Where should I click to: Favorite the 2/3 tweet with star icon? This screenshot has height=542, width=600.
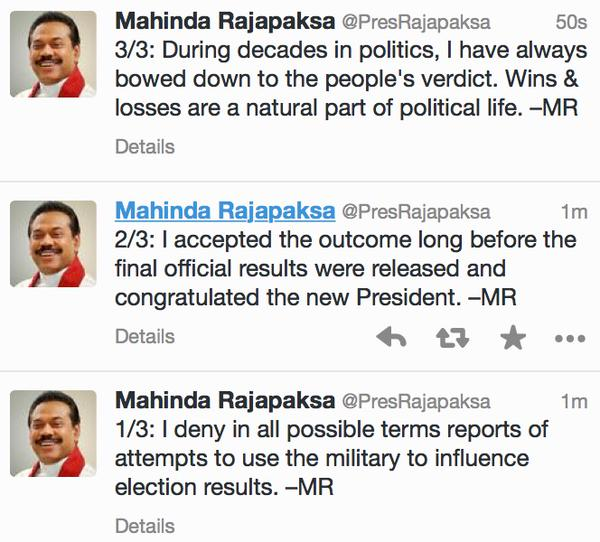click(x=513, y=337)
